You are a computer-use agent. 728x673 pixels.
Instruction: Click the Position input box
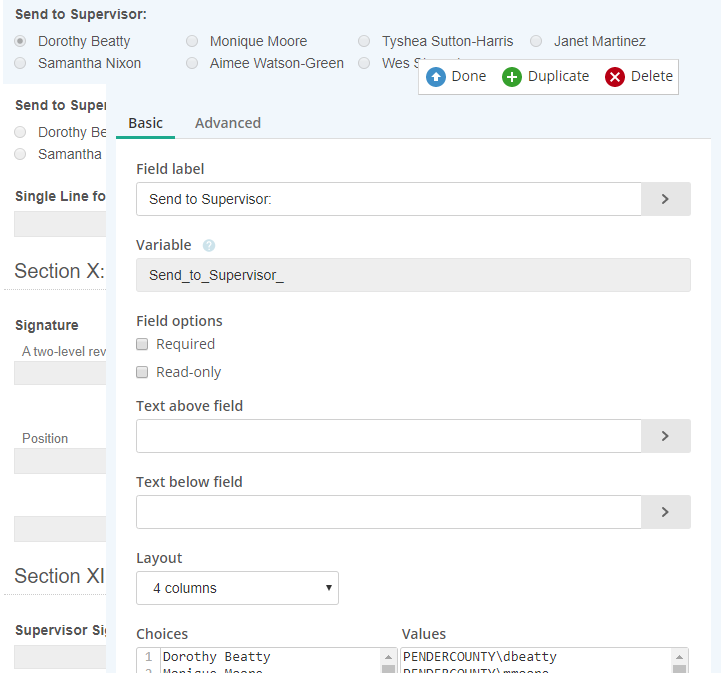click(x=60, y=461)
